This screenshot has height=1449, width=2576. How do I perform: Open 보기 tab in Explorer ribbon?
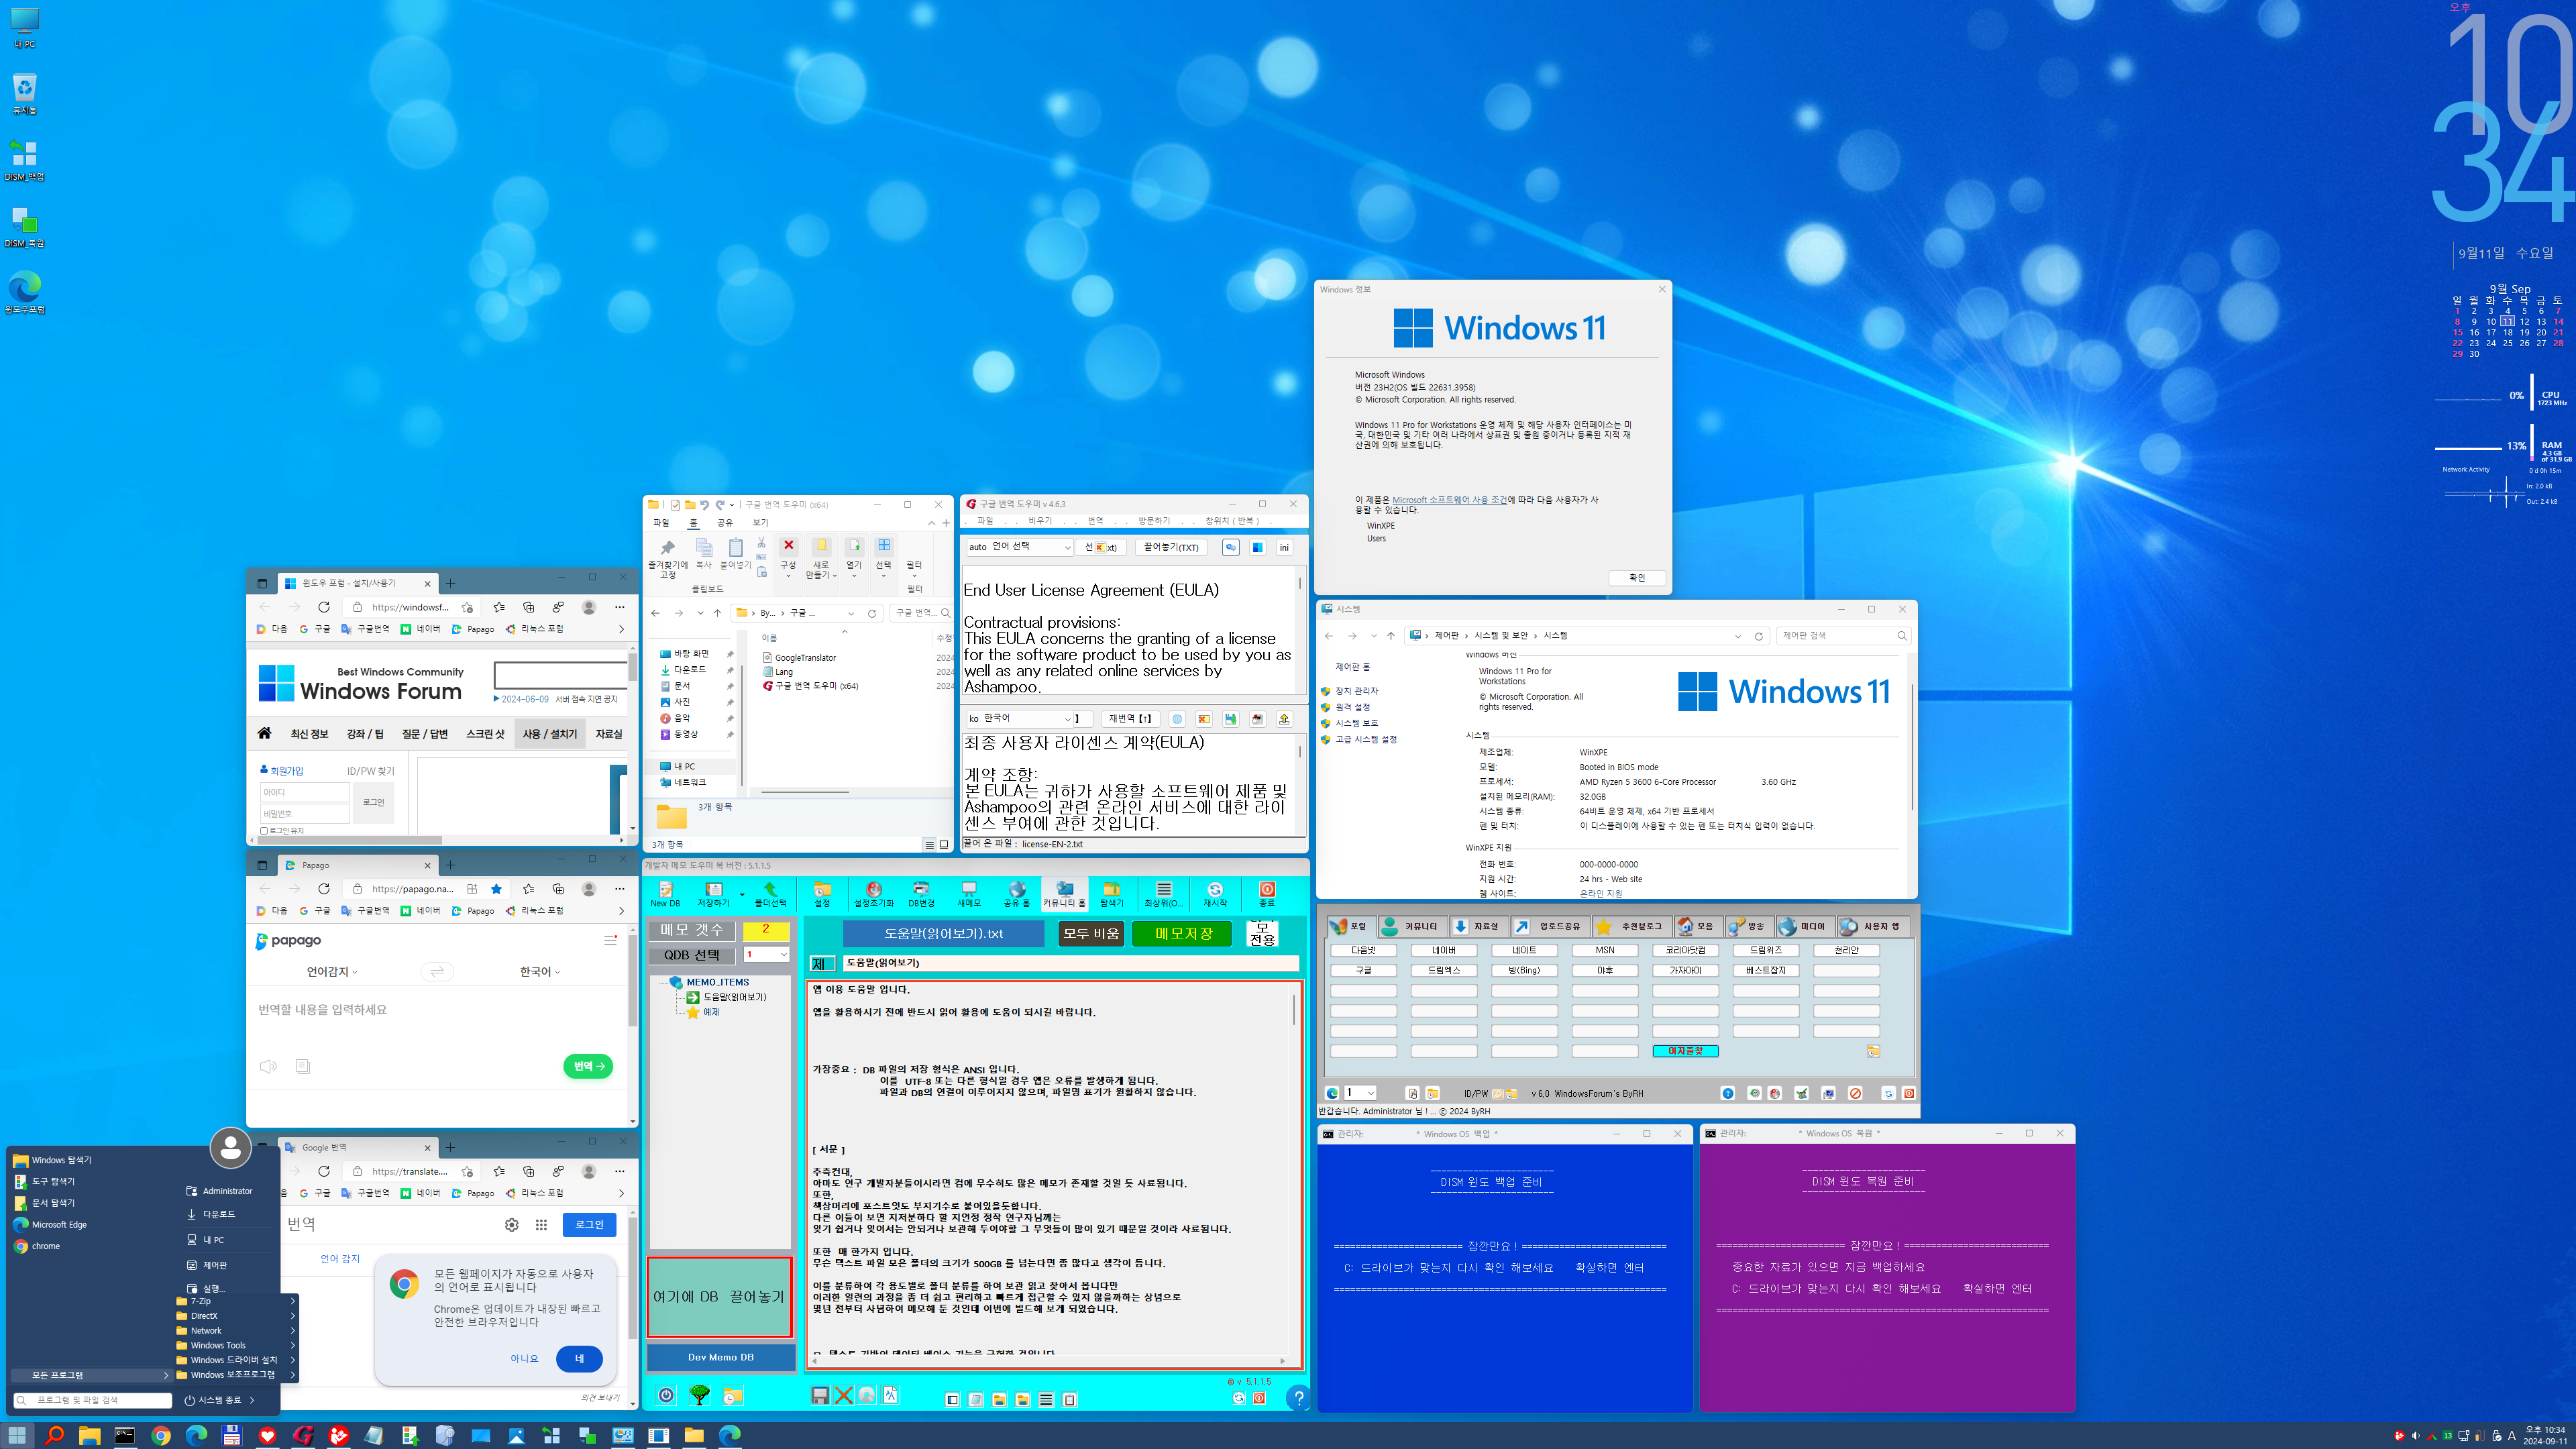760,523
